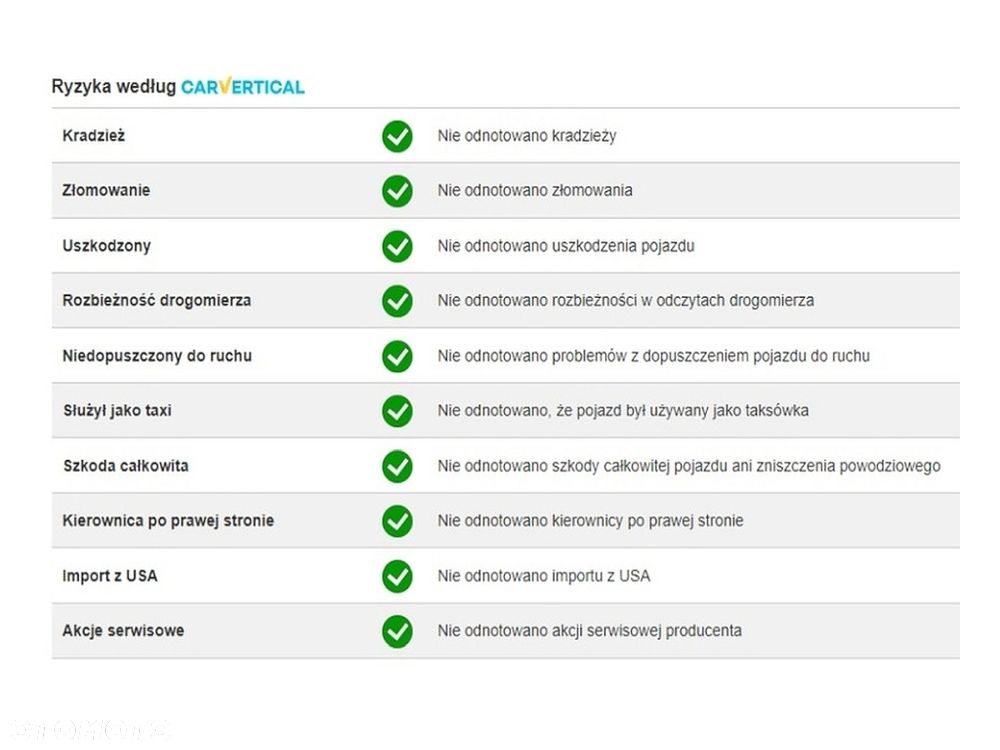Click the check icon for Kierownica po prawej stronie
The width and height of the screenshot is (1000, 750).
397,521
